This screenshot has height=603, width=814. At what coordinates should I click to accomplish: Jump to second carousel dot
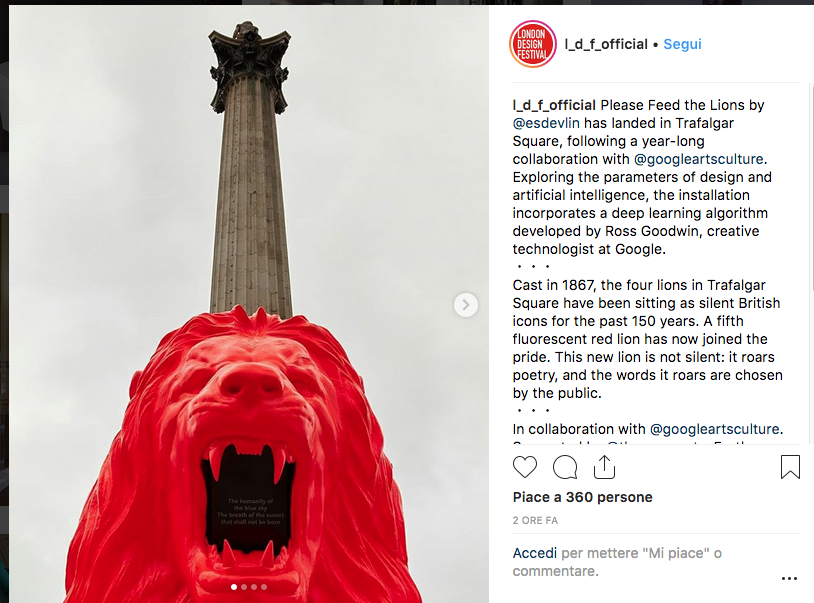(244, 587)
